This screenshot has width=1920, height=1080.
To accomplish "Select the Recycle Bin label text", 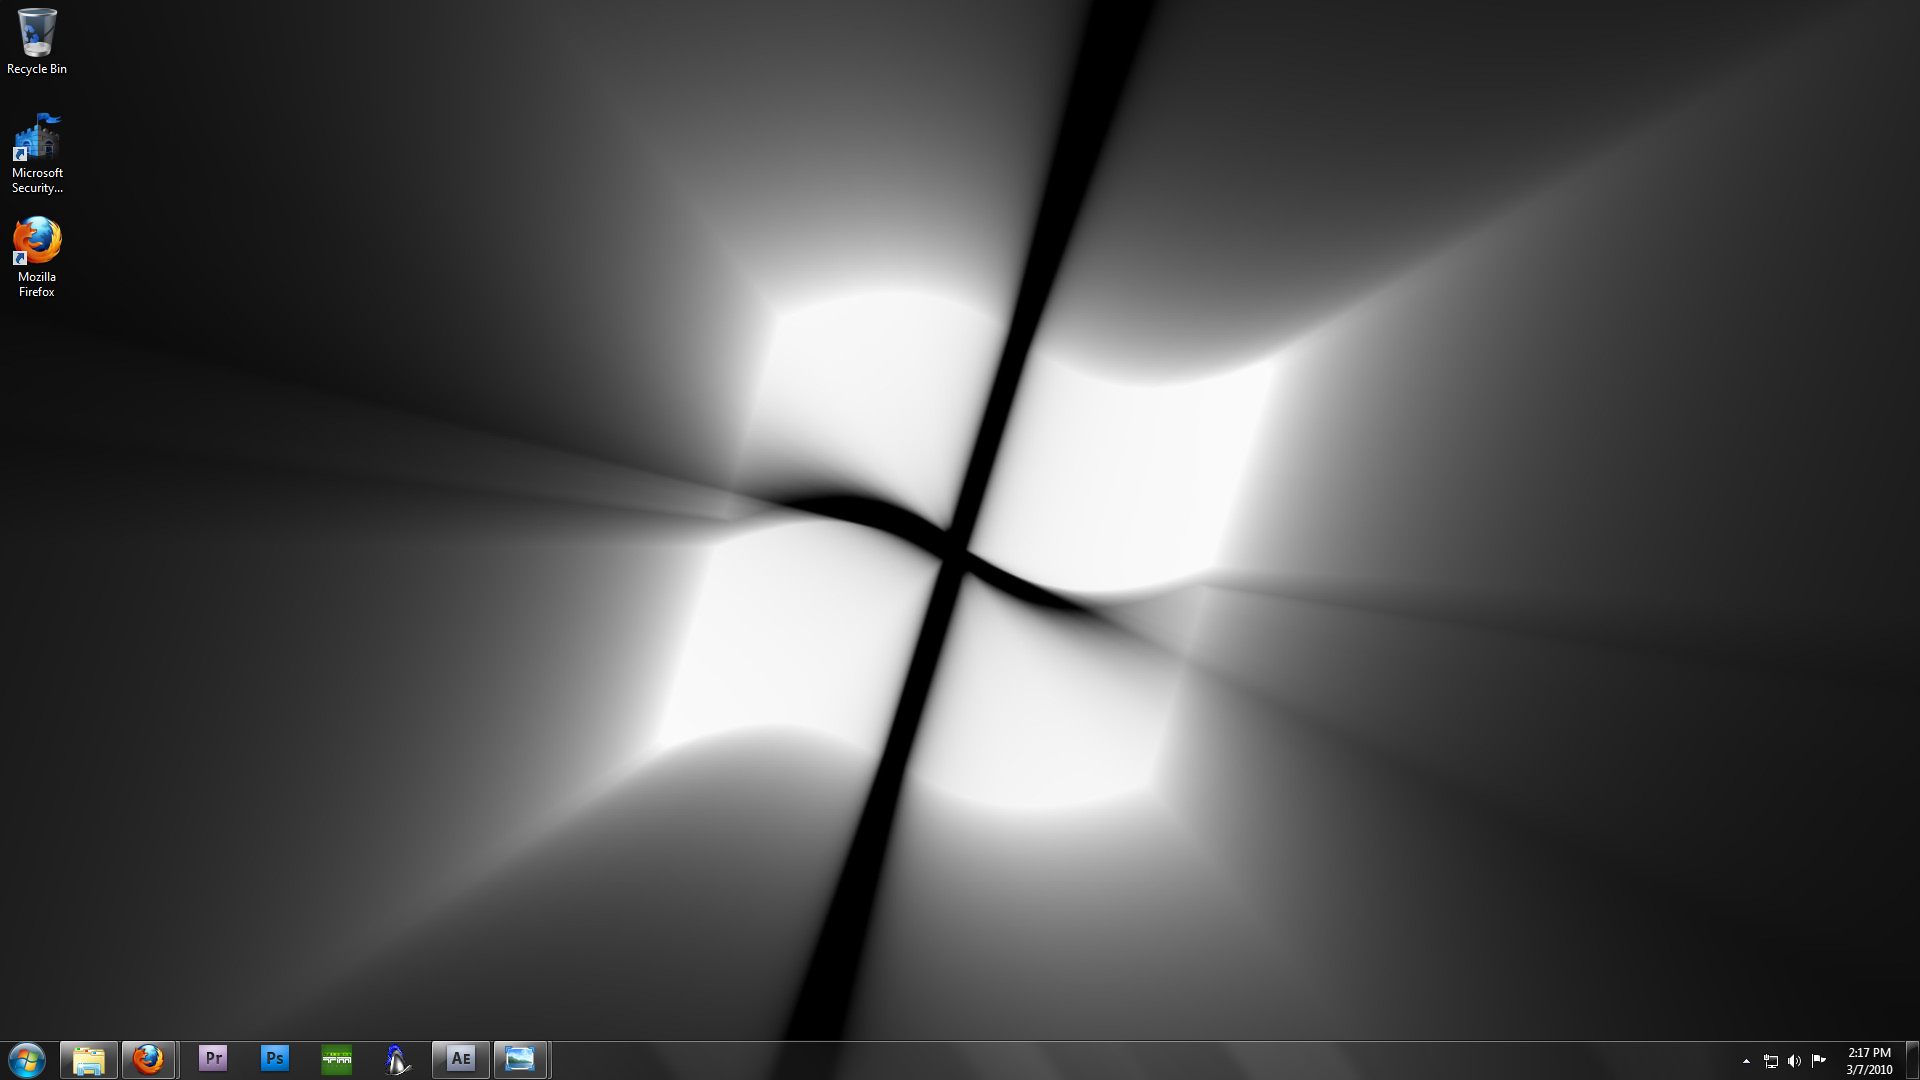I will 37,69.
